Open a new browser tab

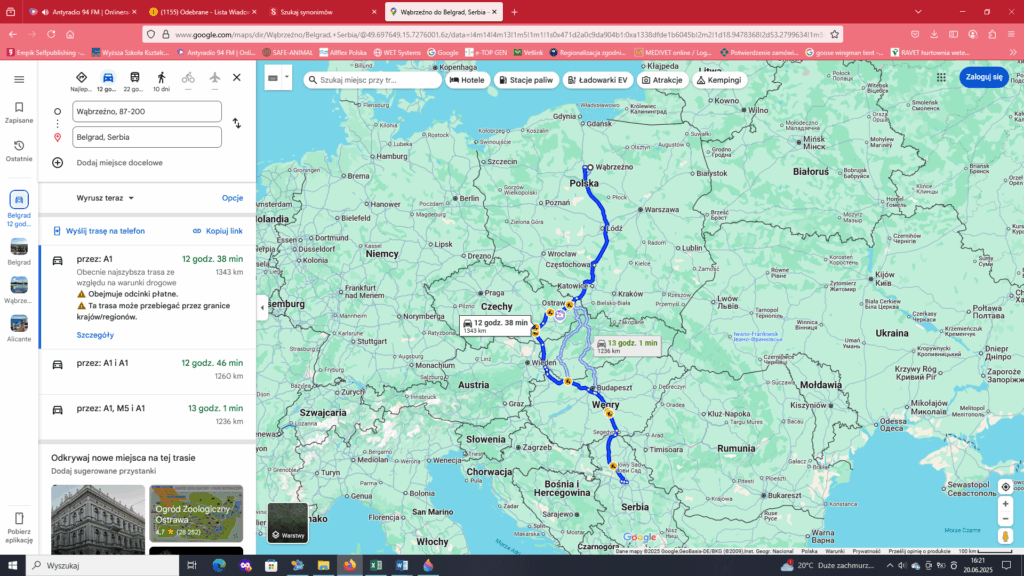pyautogui.click(x=515, y=12)
